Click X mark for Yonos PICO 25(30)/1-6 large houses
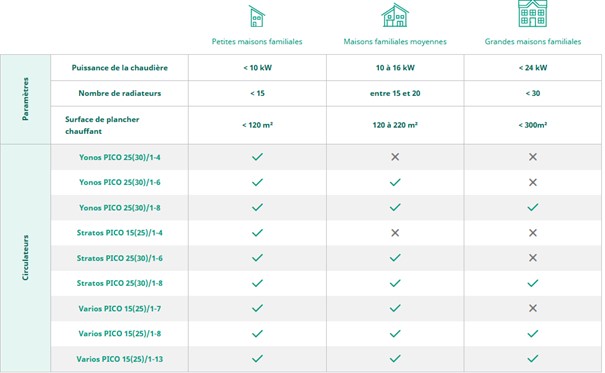The image size is (605, 373). pos(533,182)
